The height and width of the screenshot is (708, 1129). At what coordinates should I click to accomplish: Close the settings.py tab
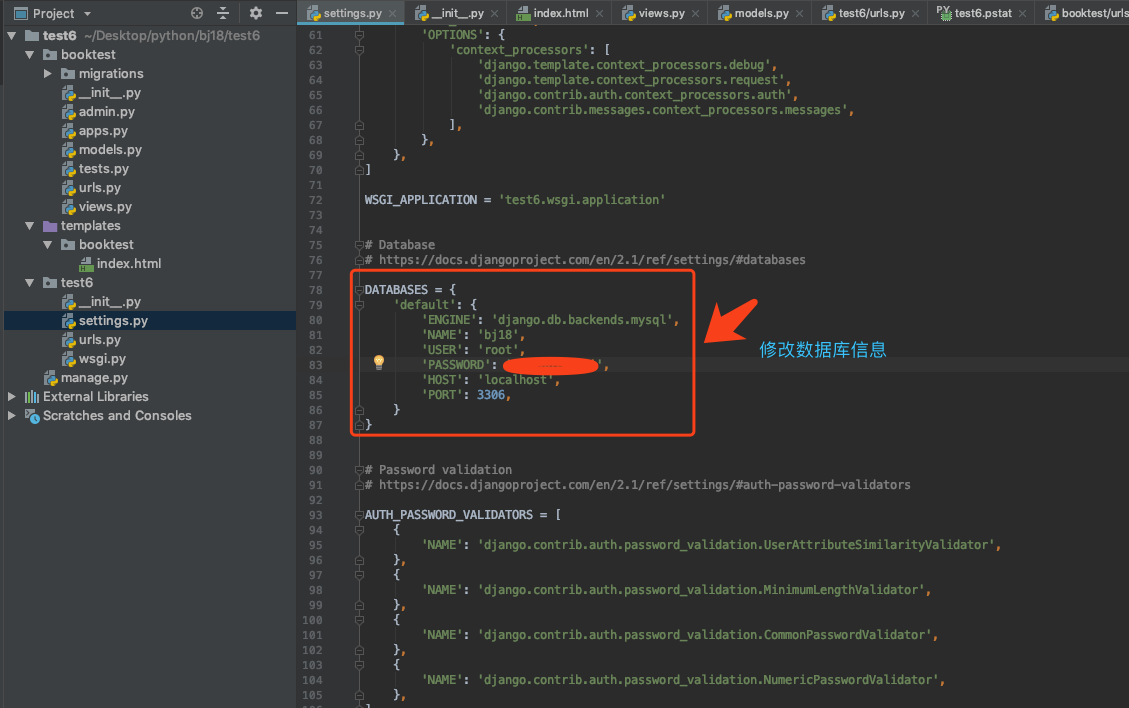392,14
